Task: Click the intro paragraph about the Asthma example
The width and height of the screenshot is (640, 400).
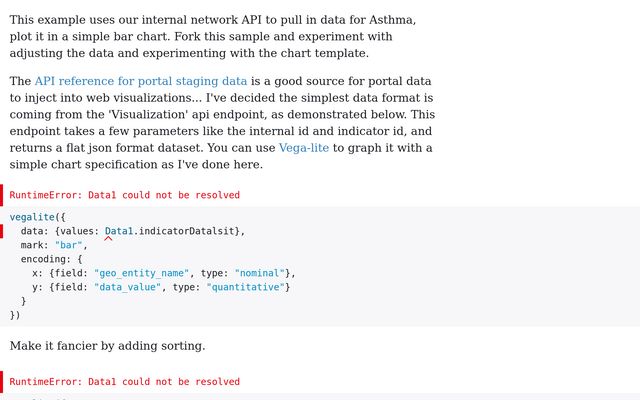Action: pos(212,36)
